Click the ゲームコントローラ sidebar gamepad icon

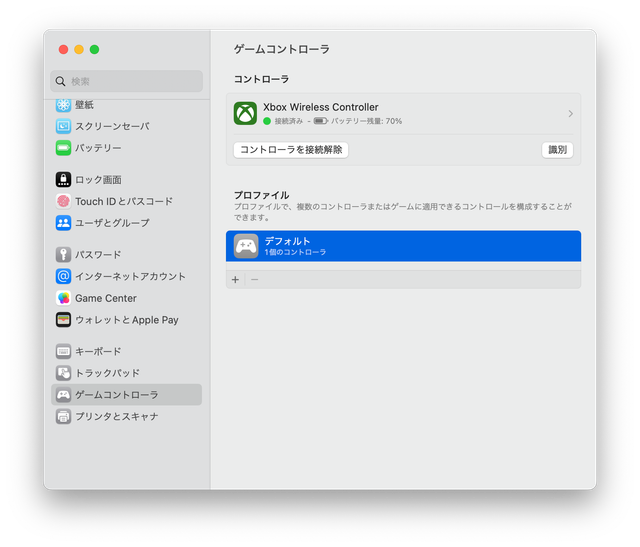pyautogui.click(x=63, y=395)
